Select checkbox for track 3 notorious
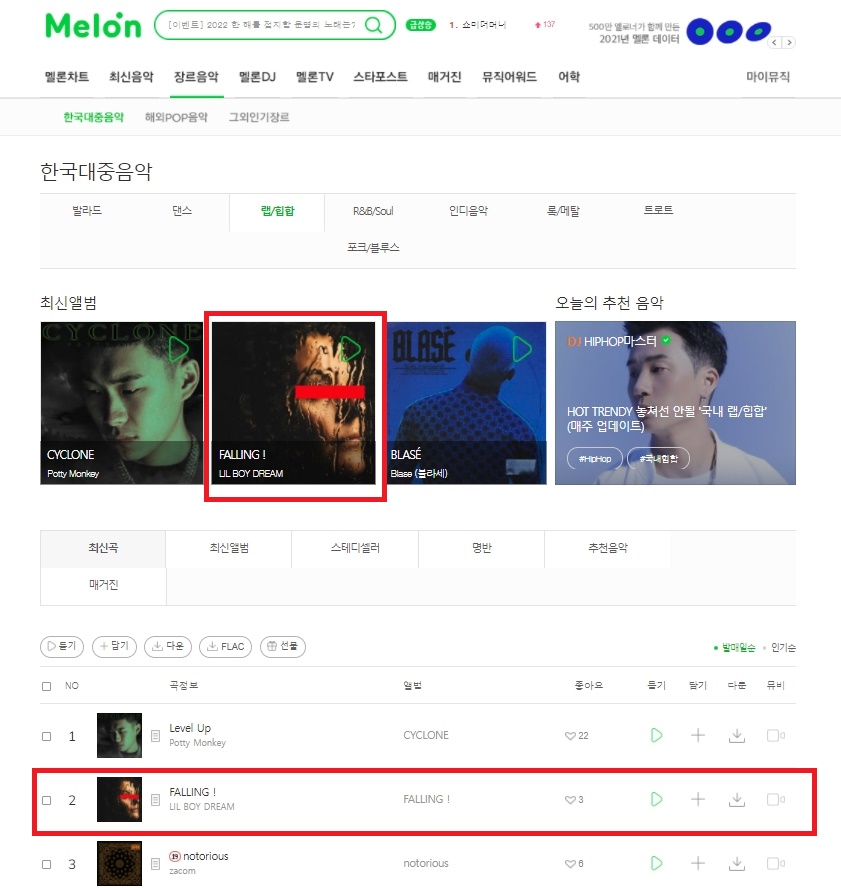 (x=46, y=864)
